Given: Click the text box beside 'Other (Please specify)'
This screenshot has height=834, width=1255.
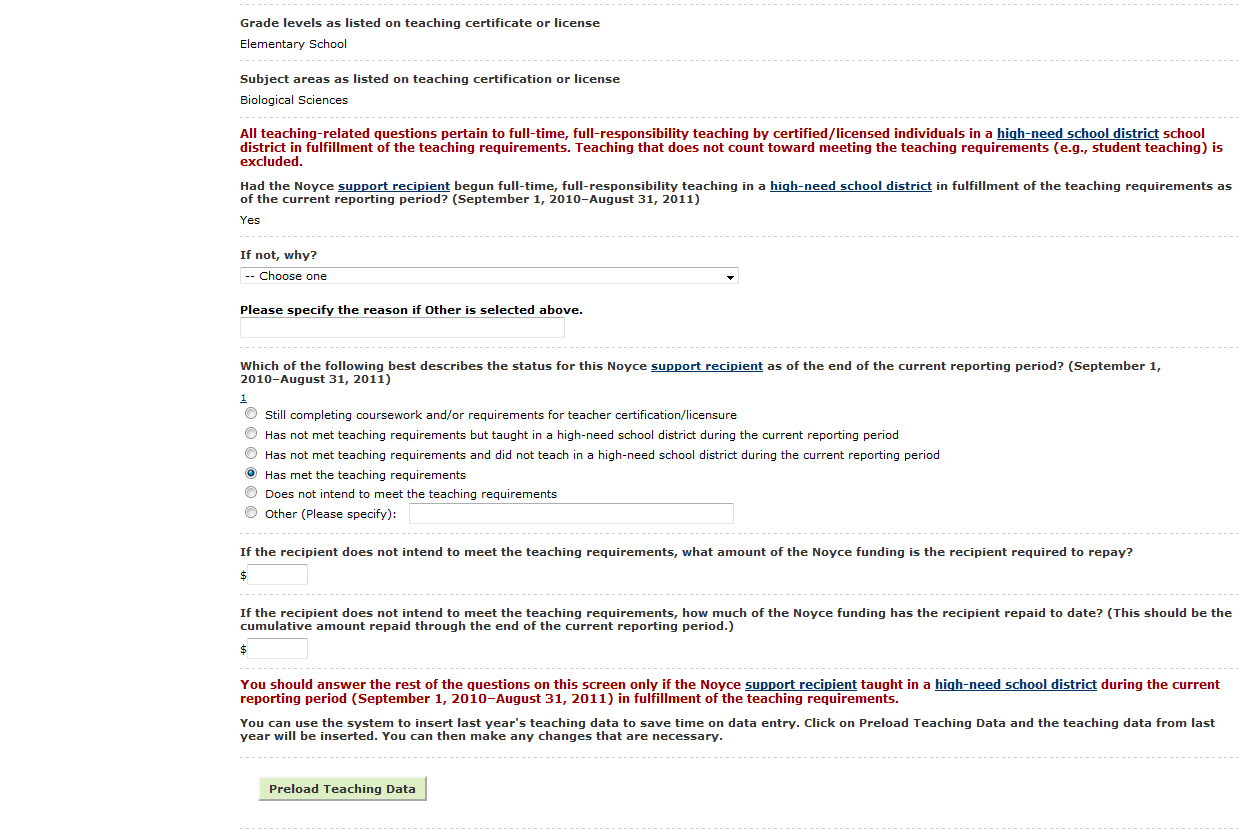Looking at the screenshot, I should 571,514.
